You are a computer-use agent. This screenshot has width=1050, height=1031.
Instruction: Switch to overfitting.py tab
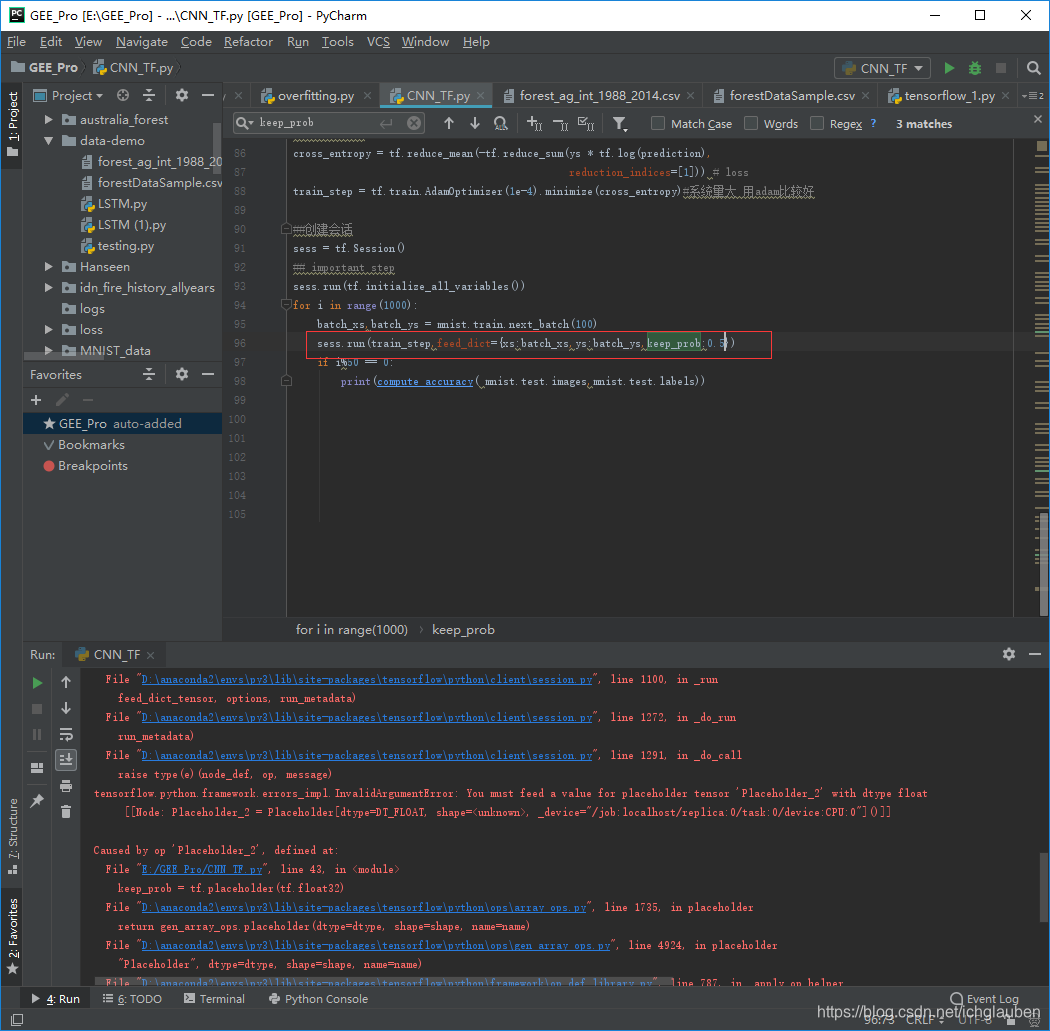click(x=315, y=96)
